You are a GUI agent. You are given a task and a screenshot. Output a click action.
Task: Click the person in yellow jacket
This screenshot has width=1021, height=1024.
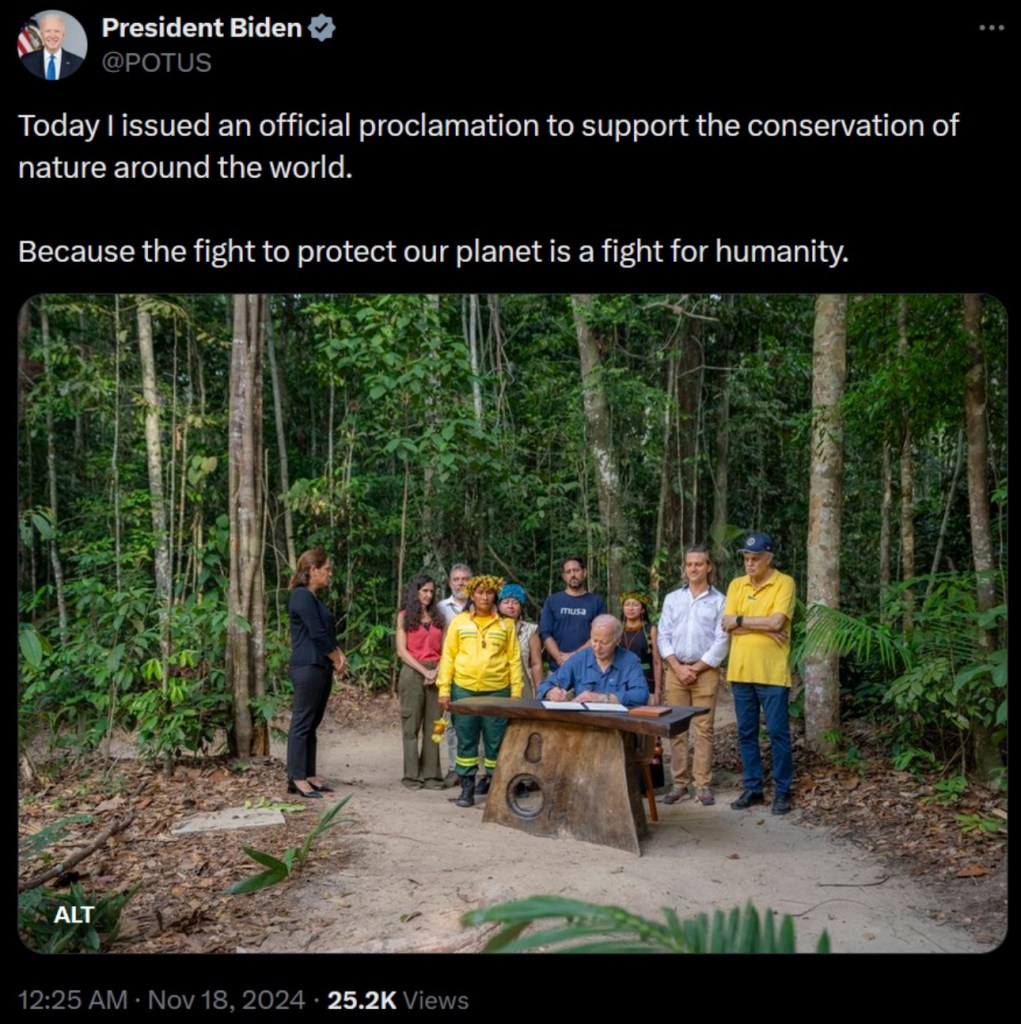pos(480,665)
